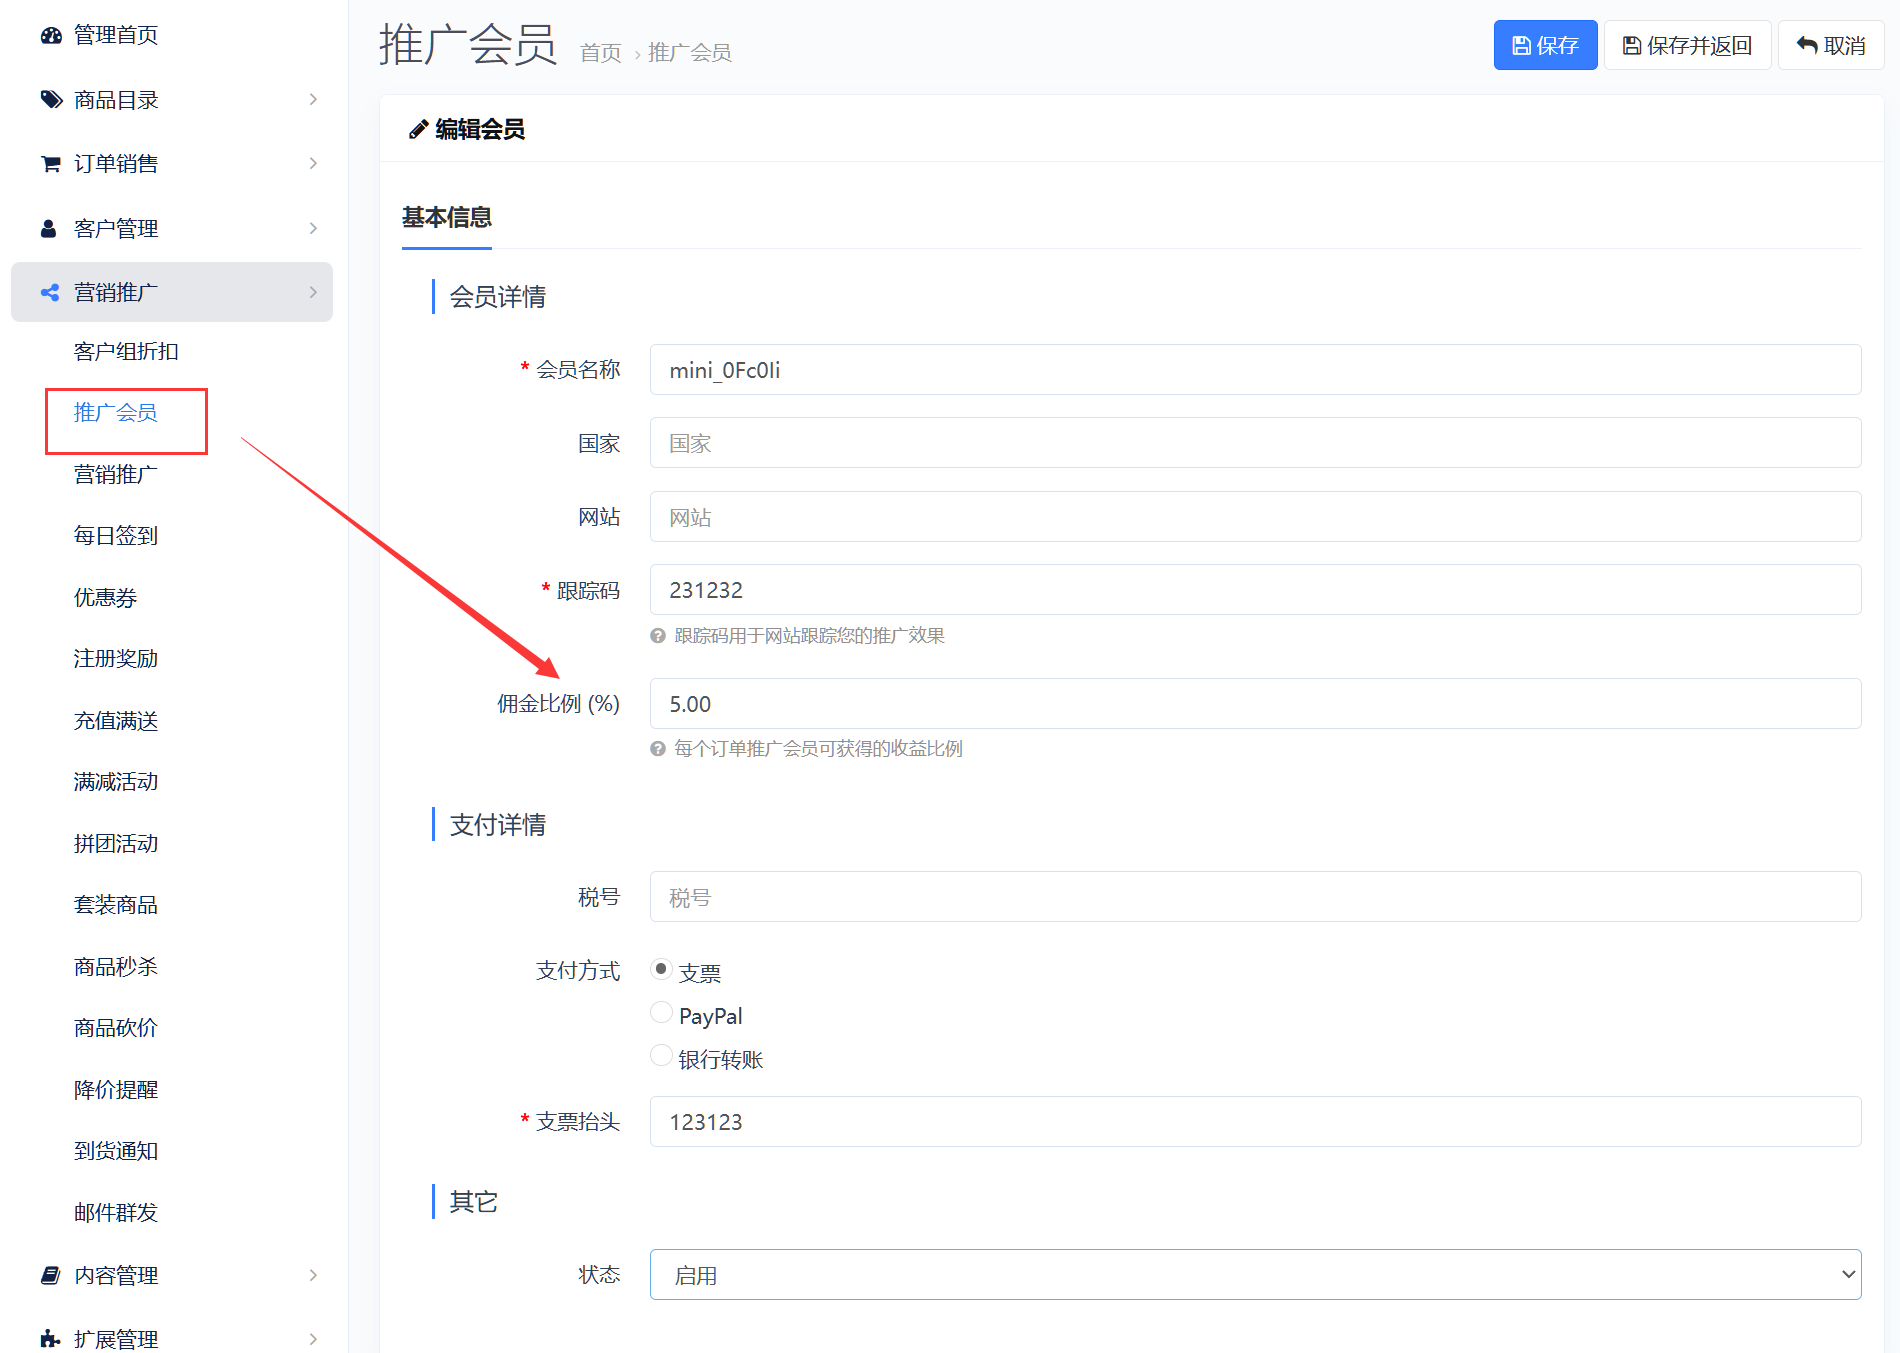Click the shopping cart icon beside 订单销售

coord(51,164)
